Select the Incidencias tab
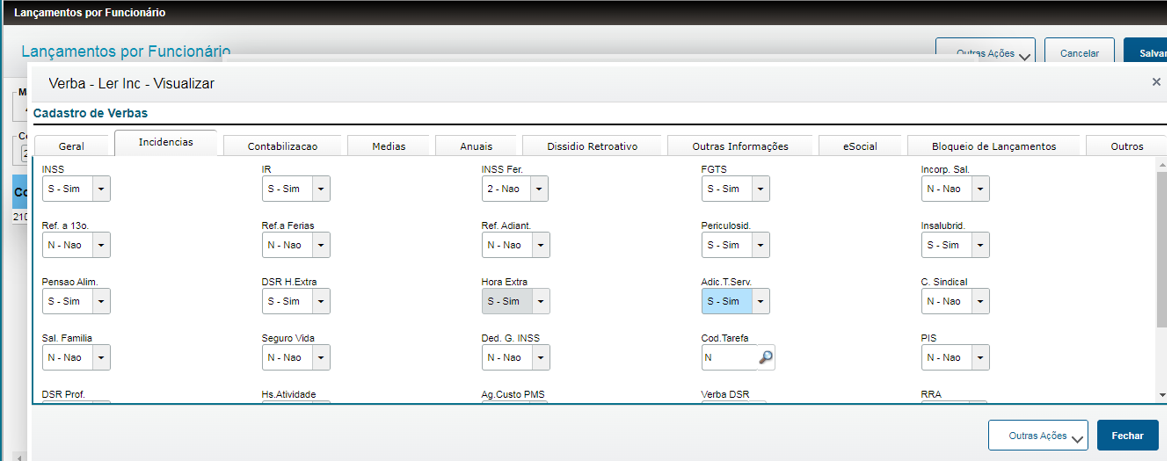Screen dimensions: 1167x461 tap(166, 142)
